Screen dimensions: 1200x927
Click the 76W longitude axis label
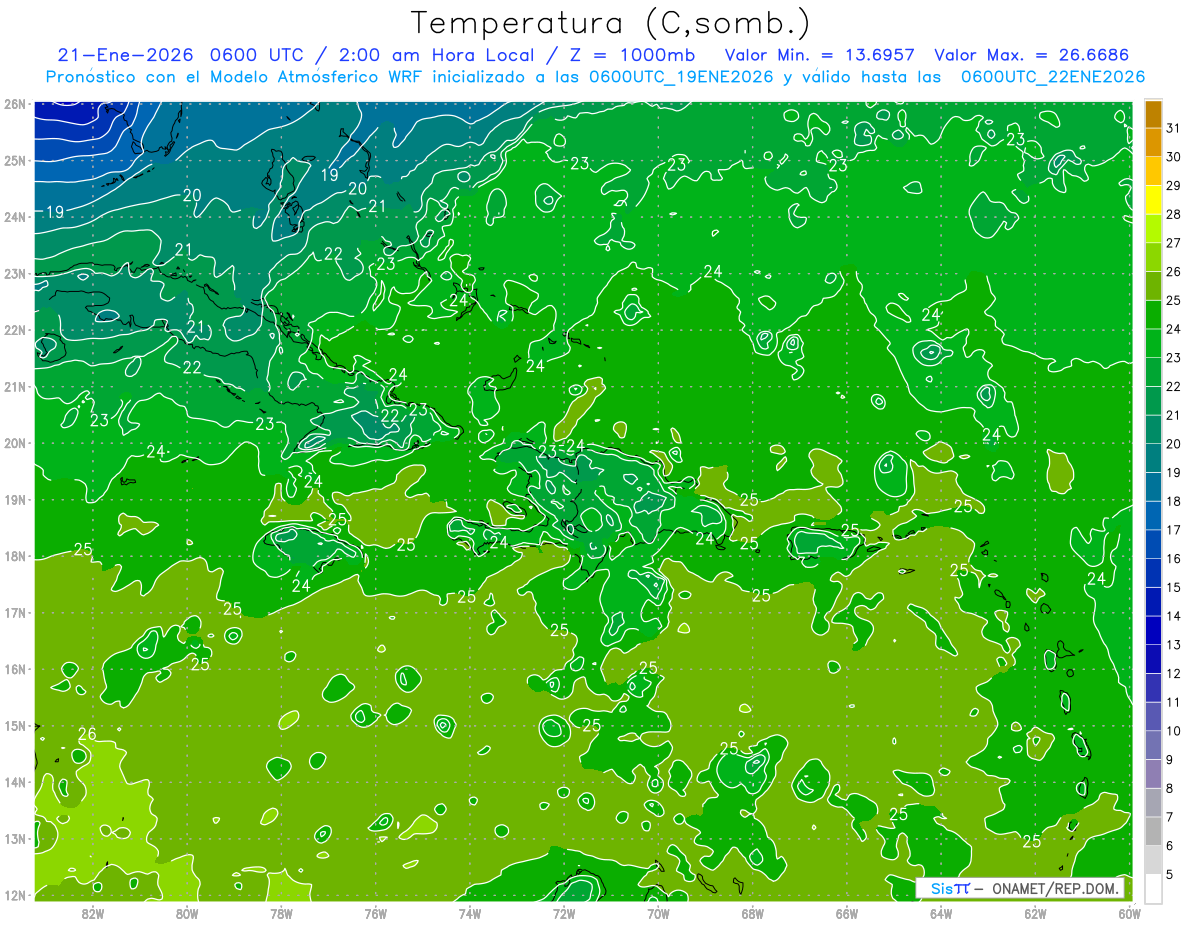pyautogui.click(x=375, y=913)
